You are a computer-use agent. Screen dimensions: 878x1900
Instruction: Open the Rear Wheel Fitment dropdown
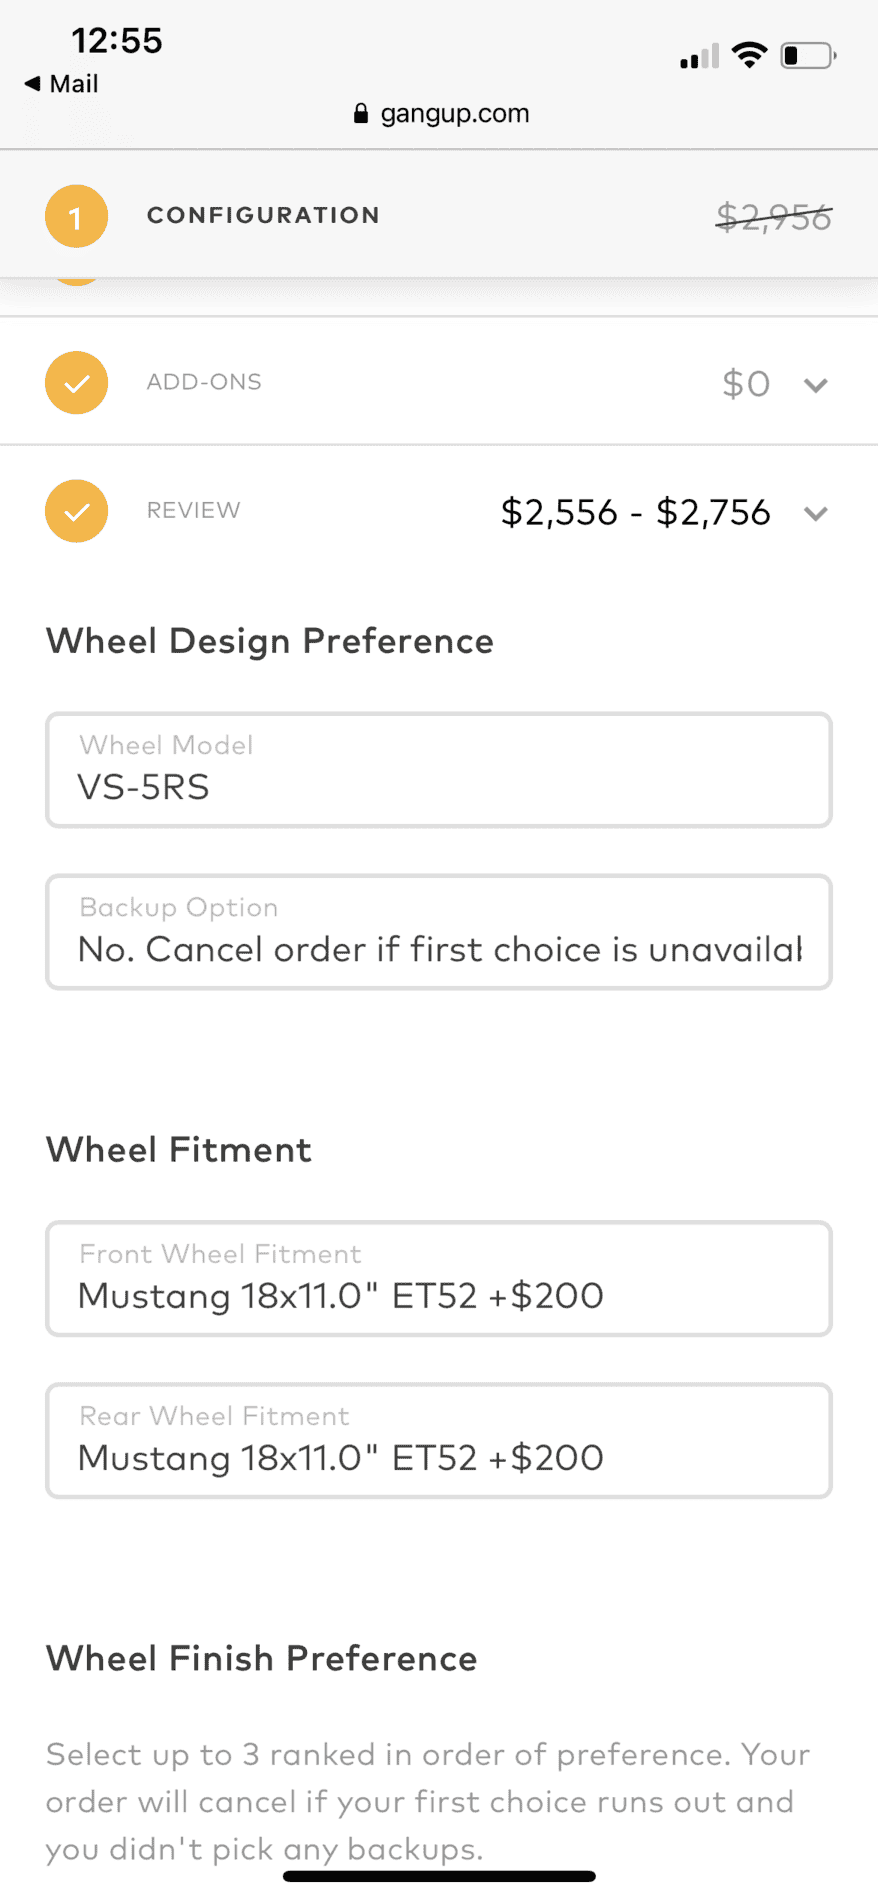(x=439, y=1440)
